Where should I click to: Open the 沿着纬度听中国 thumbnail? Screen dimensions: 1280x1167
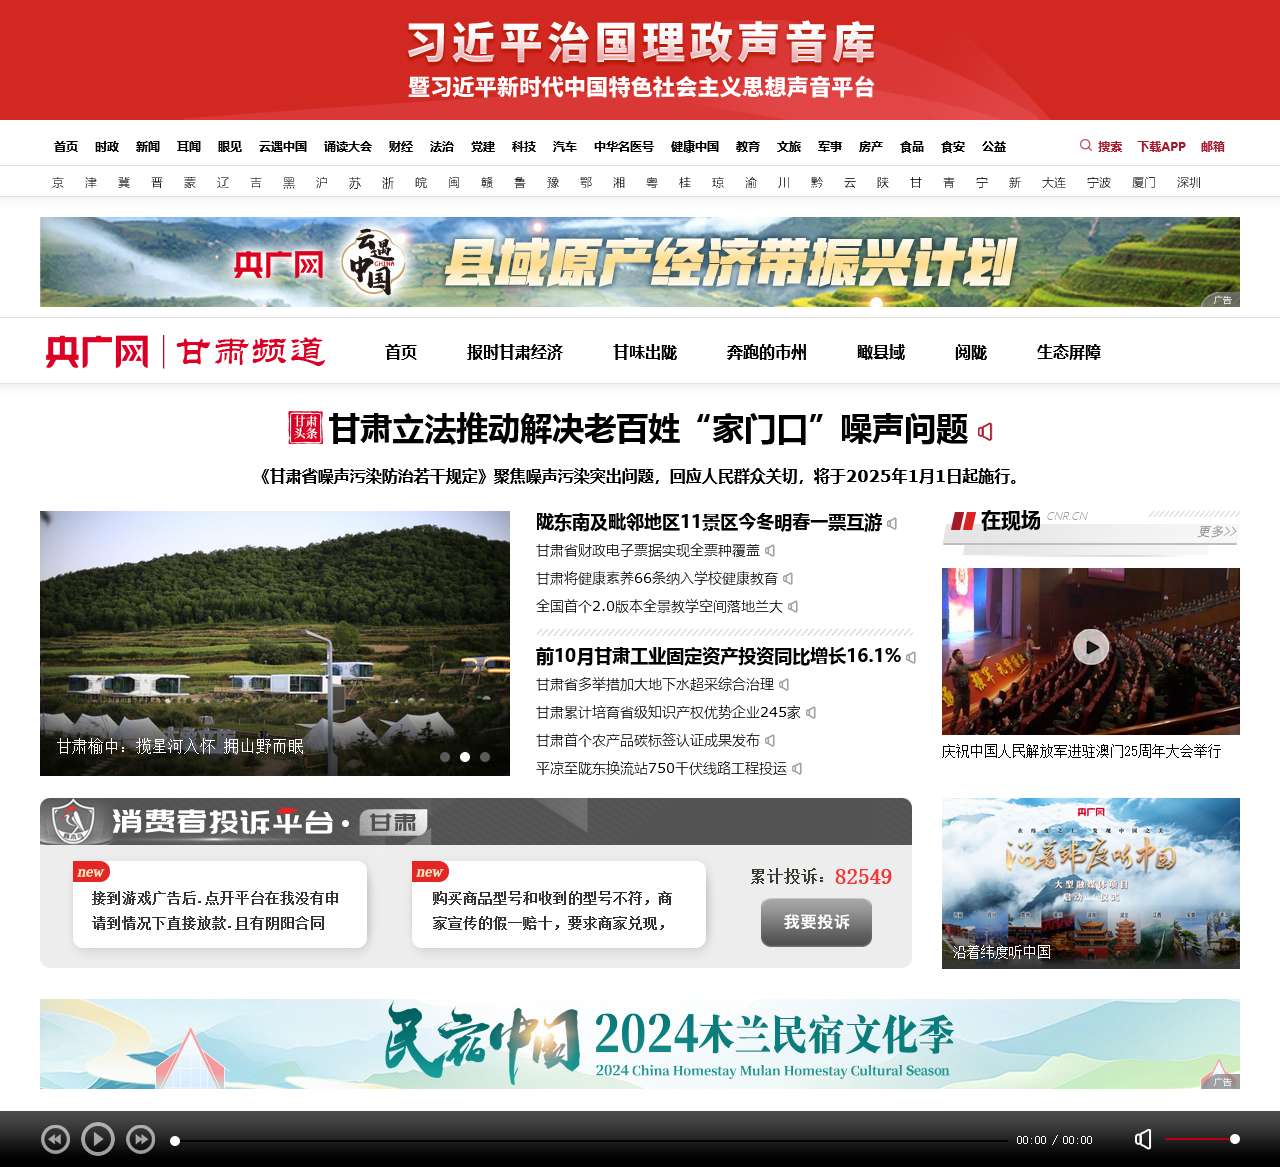(x=1091, y=883)
